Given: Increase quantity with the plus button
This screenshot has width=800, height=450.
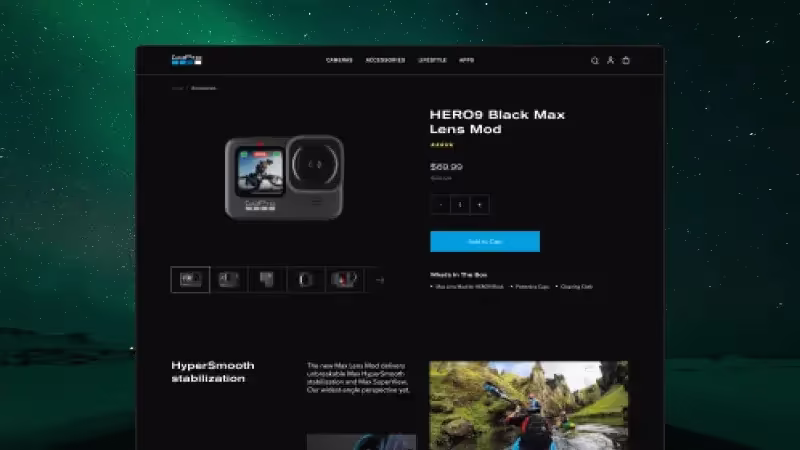Looking at the screenshot, I should point(479,204).
